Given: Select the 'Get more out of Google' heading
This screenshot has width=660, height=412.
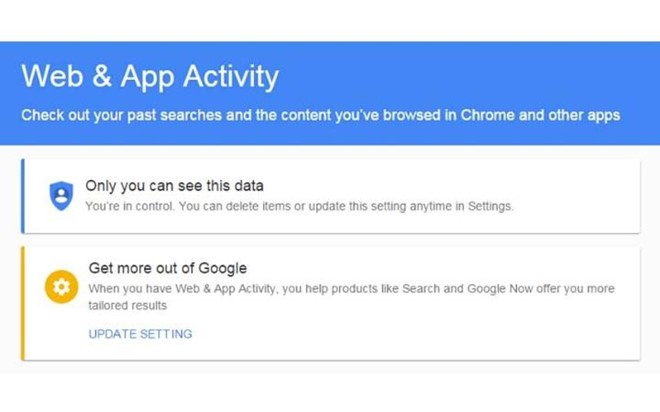Looking at the screenshot, I should [x=167, y=268].
